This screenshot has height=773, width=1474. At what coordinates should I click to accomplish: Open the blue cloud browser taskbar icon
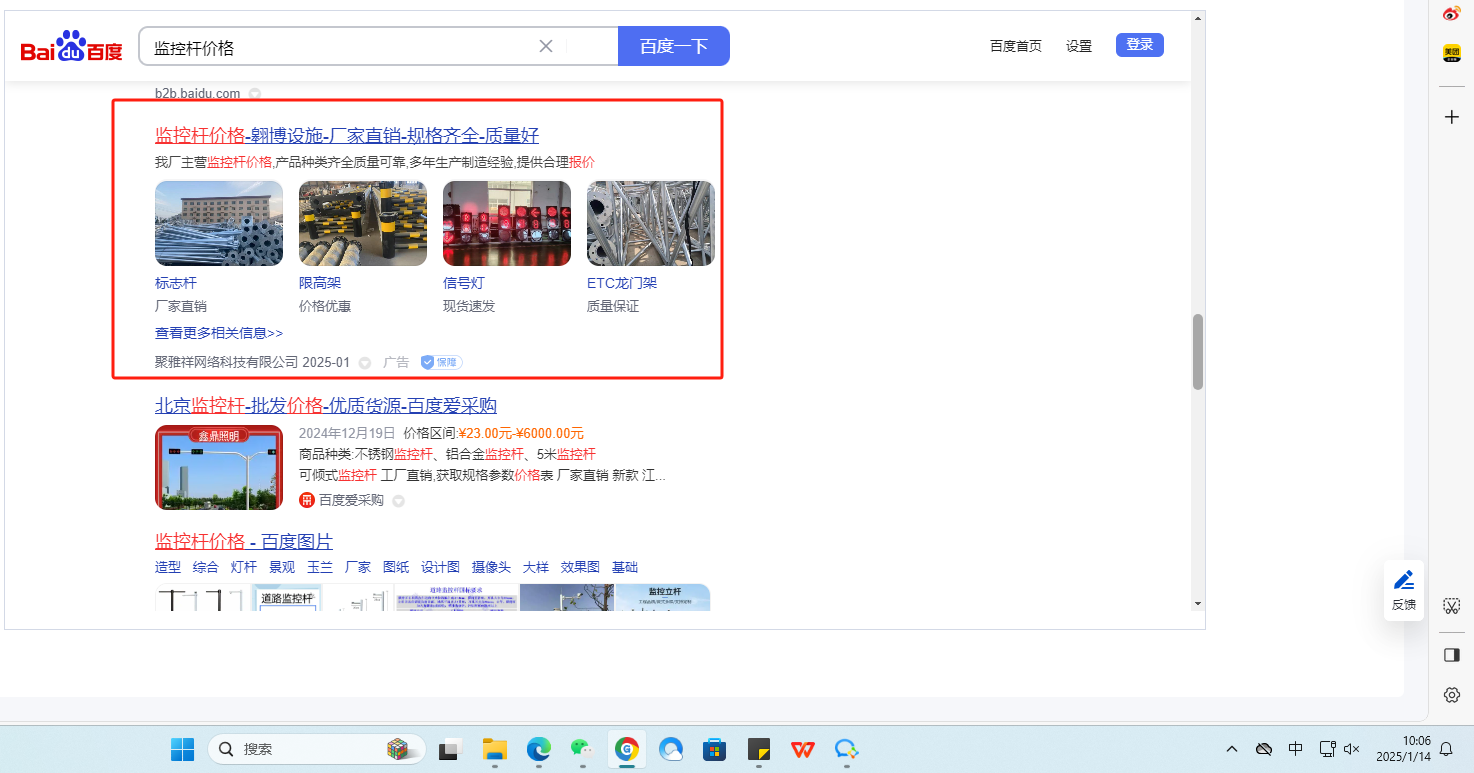[x=670, y=749]
